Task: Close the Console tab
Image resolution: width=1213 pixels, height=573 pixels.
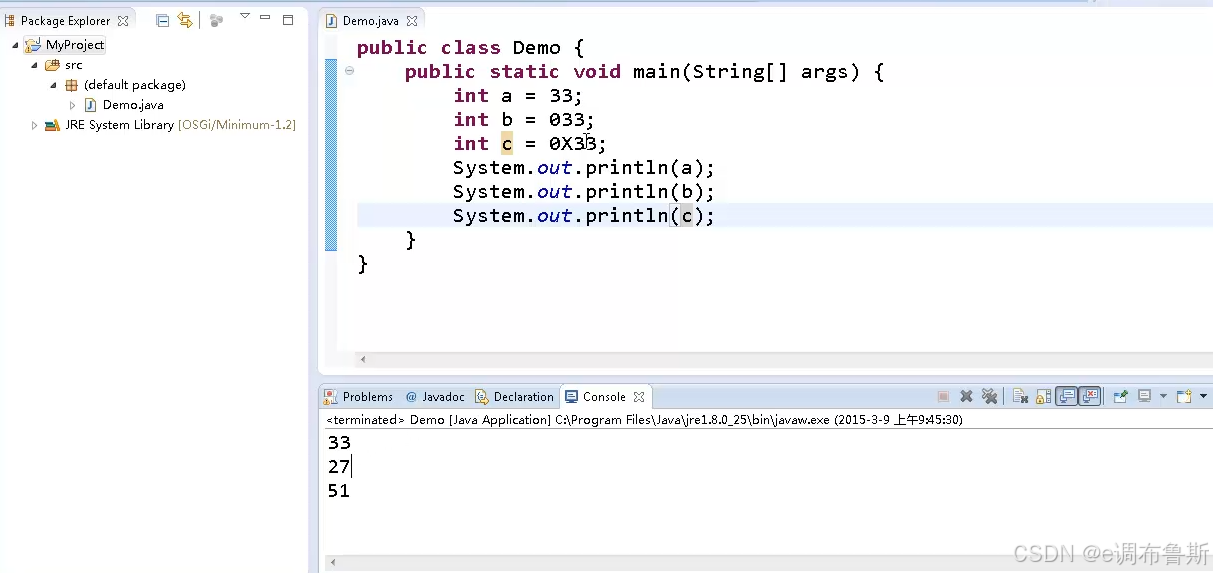Action: pos(639,397)
